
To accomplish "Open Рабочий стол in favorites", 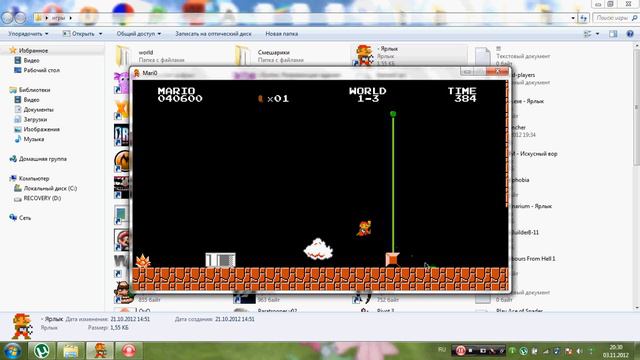I will pyautogui.click(x=41, y=70).
